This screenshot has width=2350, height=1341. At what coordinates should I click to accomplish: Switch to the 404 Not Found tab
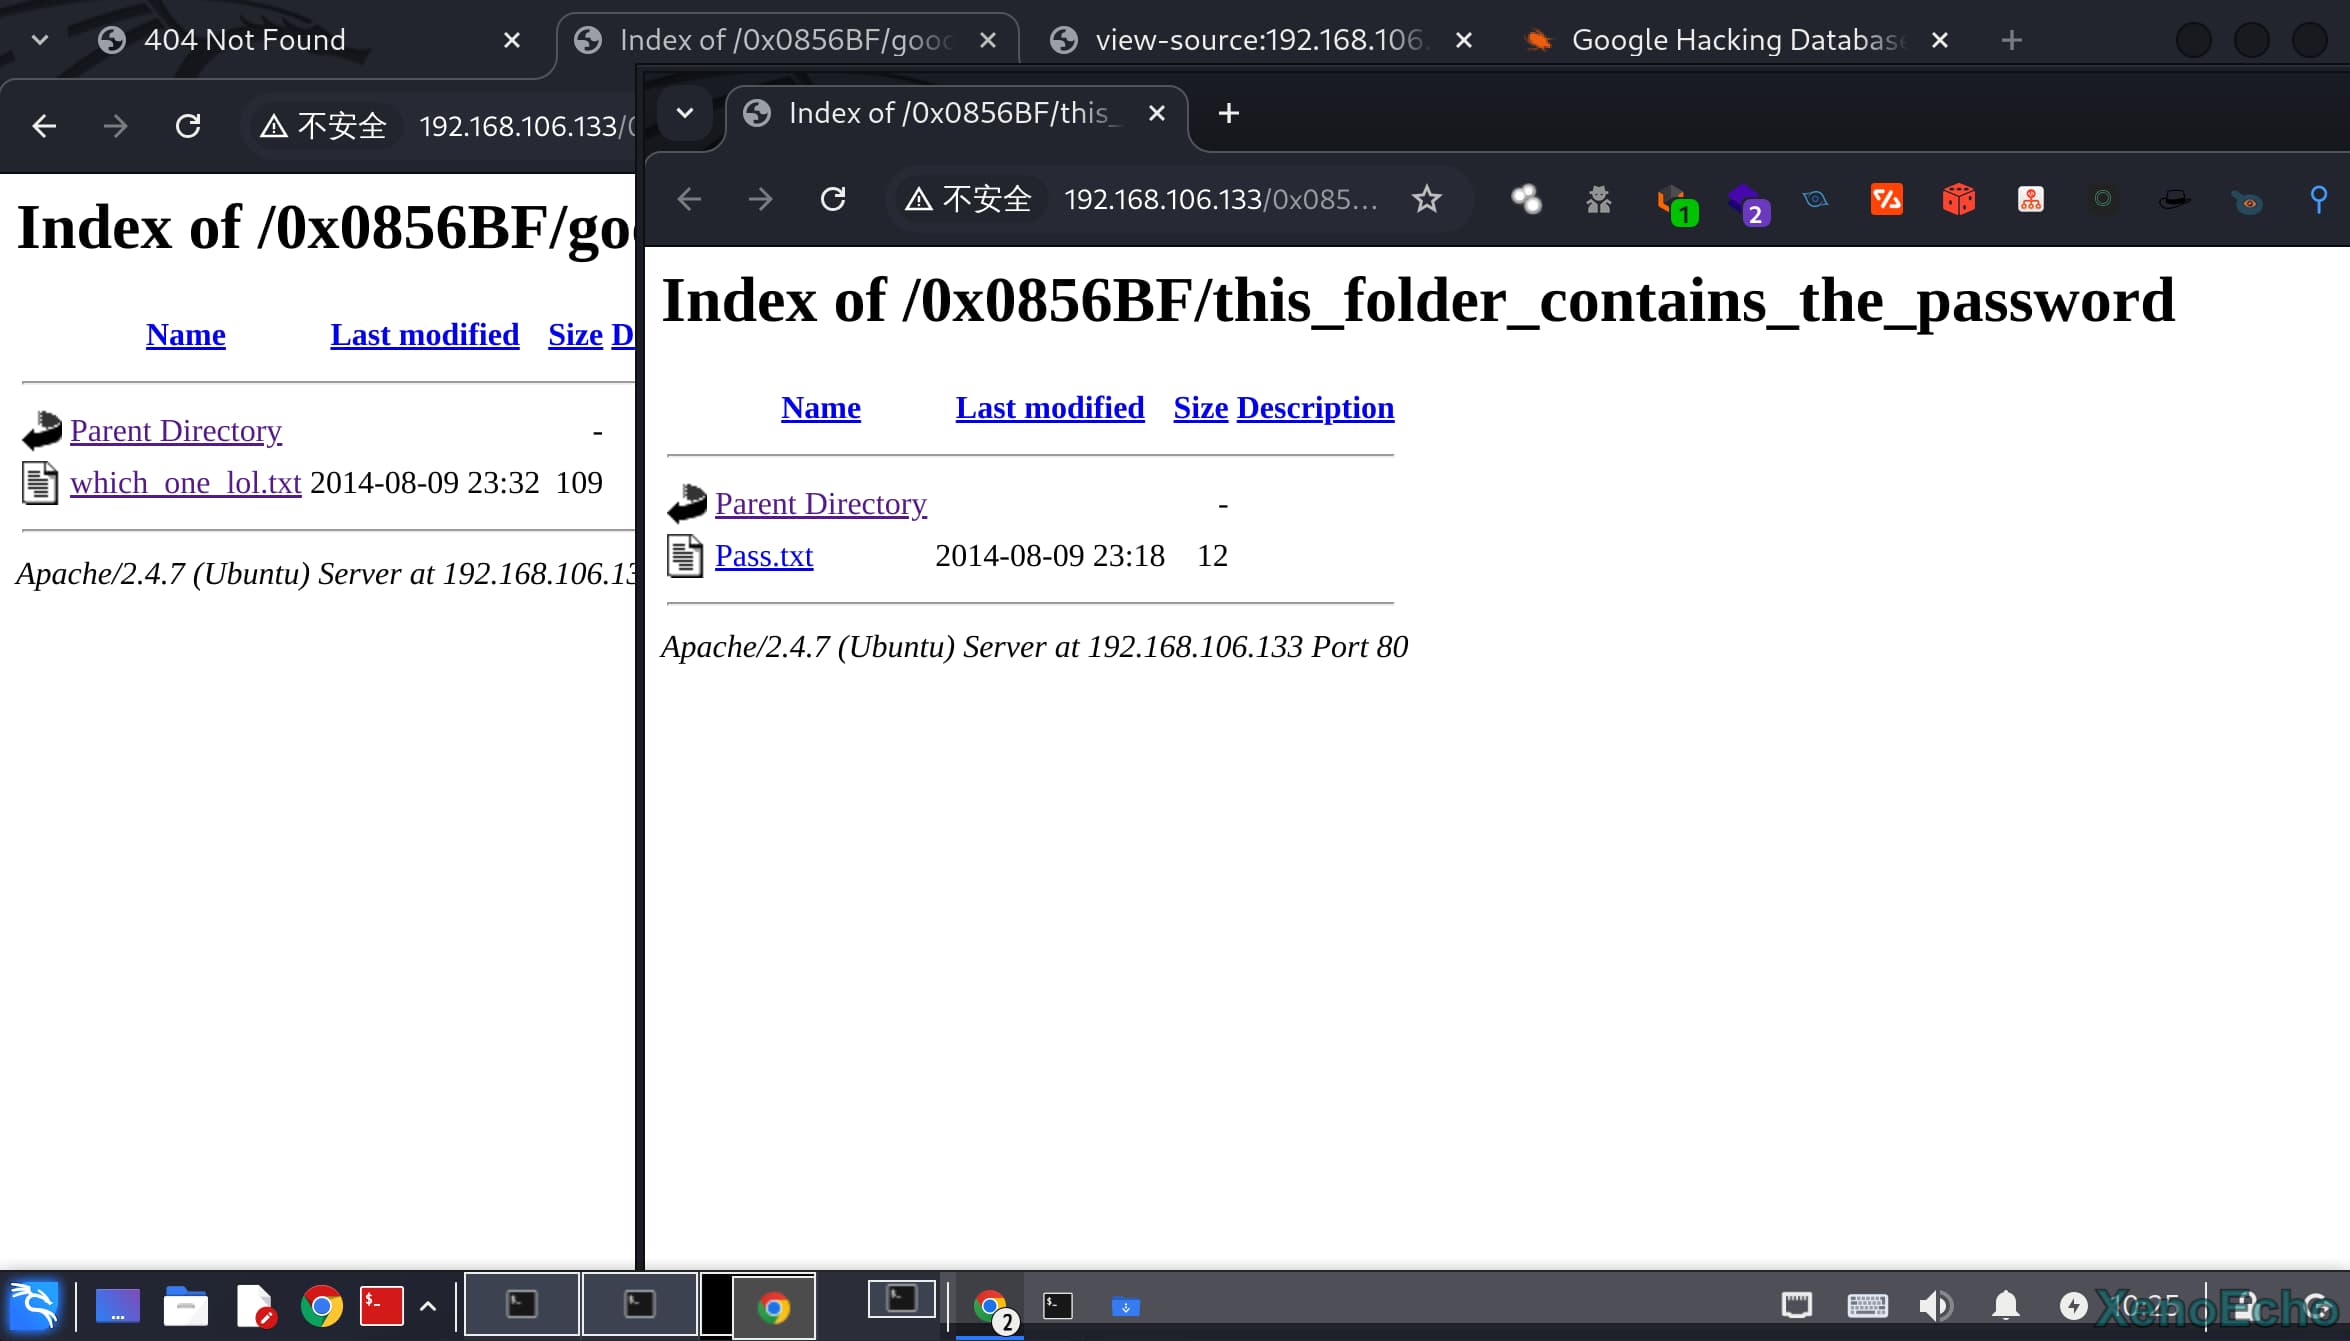tap(244, 40)
